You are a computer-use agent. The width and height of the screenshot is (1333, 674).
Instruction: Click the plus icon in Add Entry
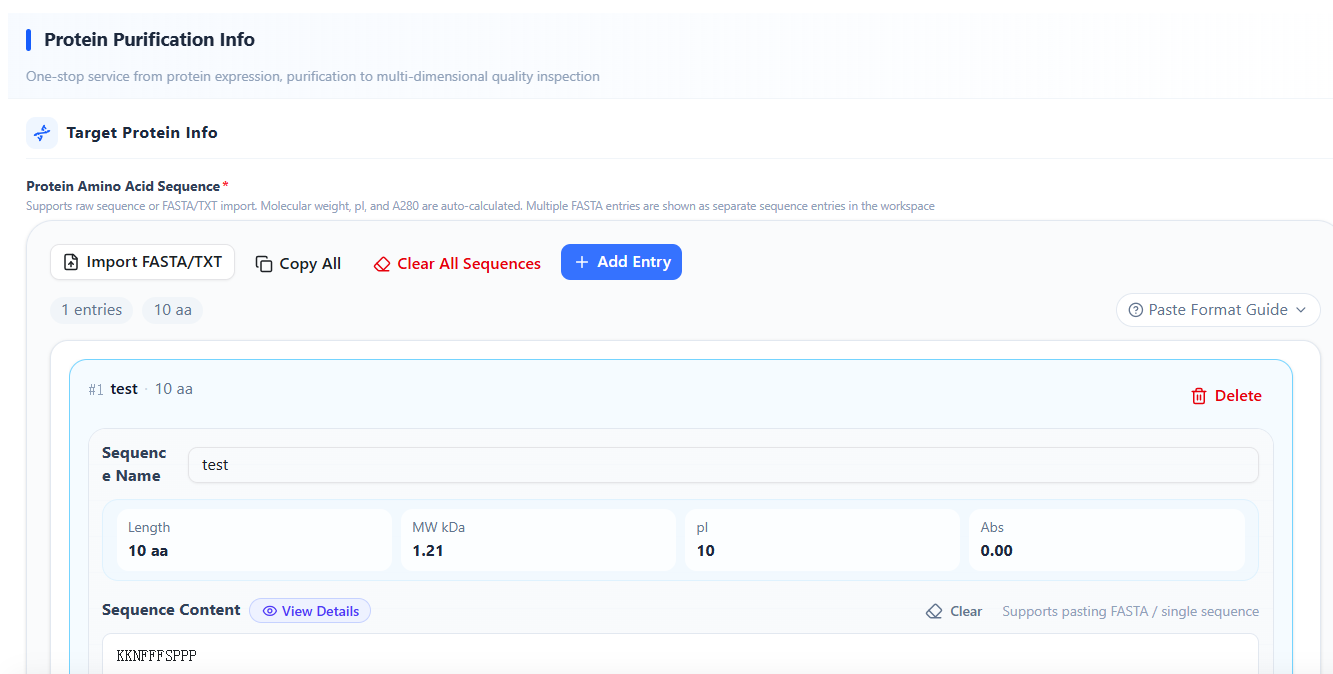[x=582, y=262]
